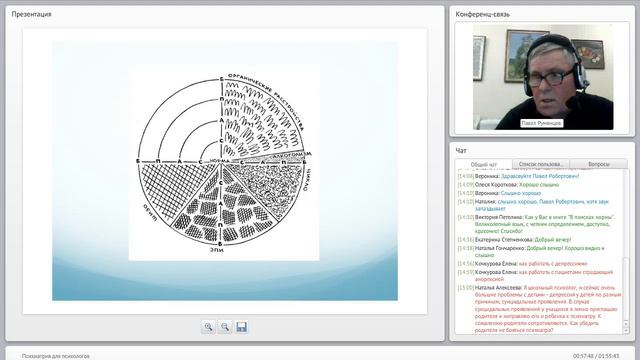Click Наталья Гончаренко's chat message
The height and width of the screenshot is (360, 640).
531,251
